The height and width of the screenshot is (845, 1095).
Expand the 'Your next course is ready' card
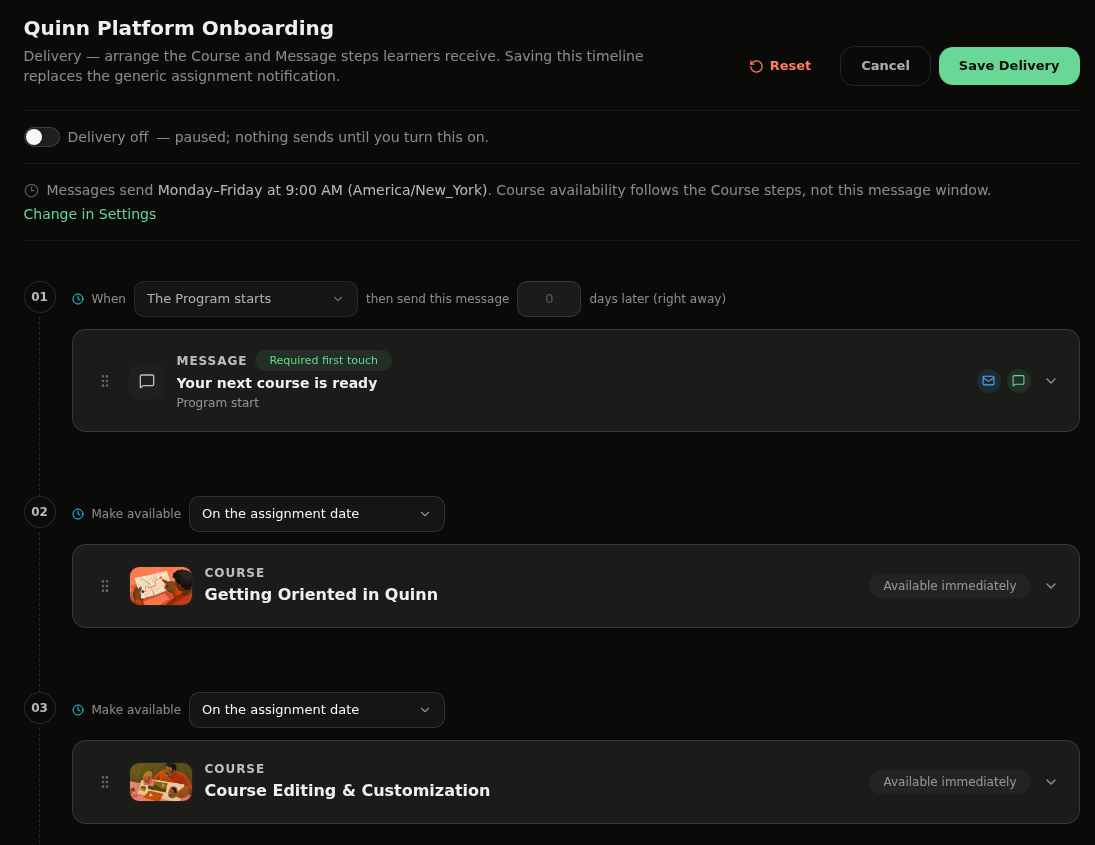(x=1051, y=381)
